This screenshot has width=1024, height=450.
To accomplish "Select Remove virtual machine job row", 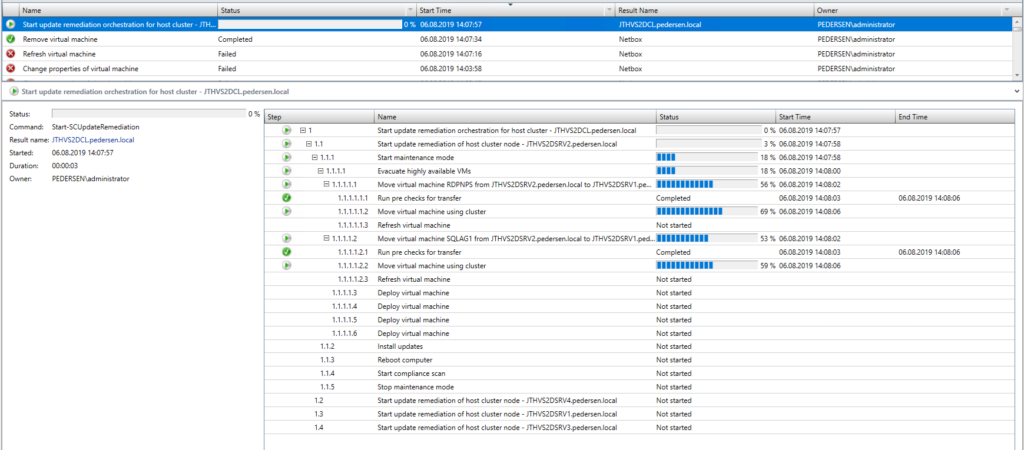I will 507,39.
